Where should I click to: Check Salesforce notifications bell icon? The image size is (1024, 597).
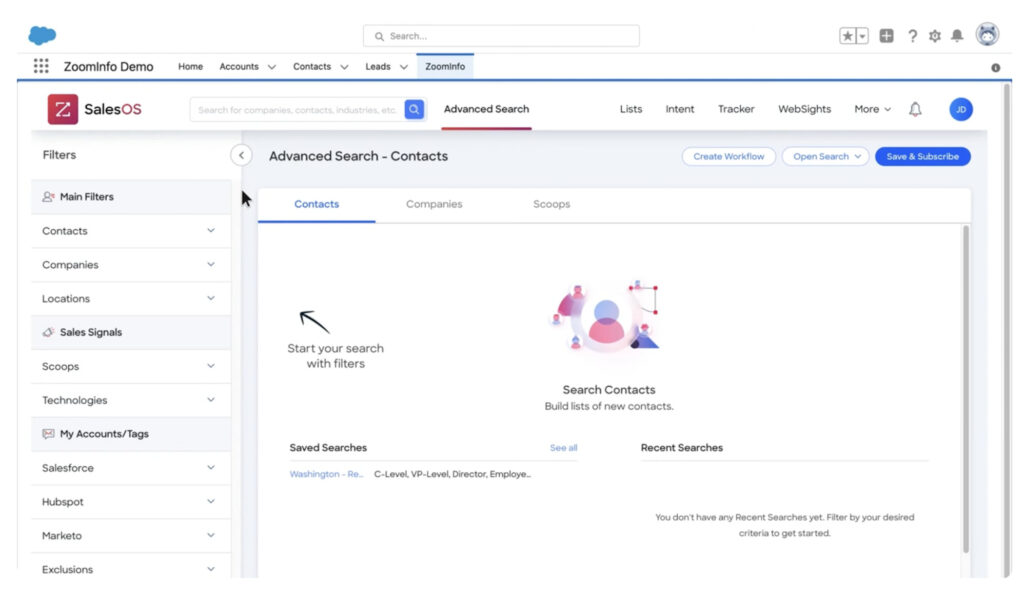(957, 34)
